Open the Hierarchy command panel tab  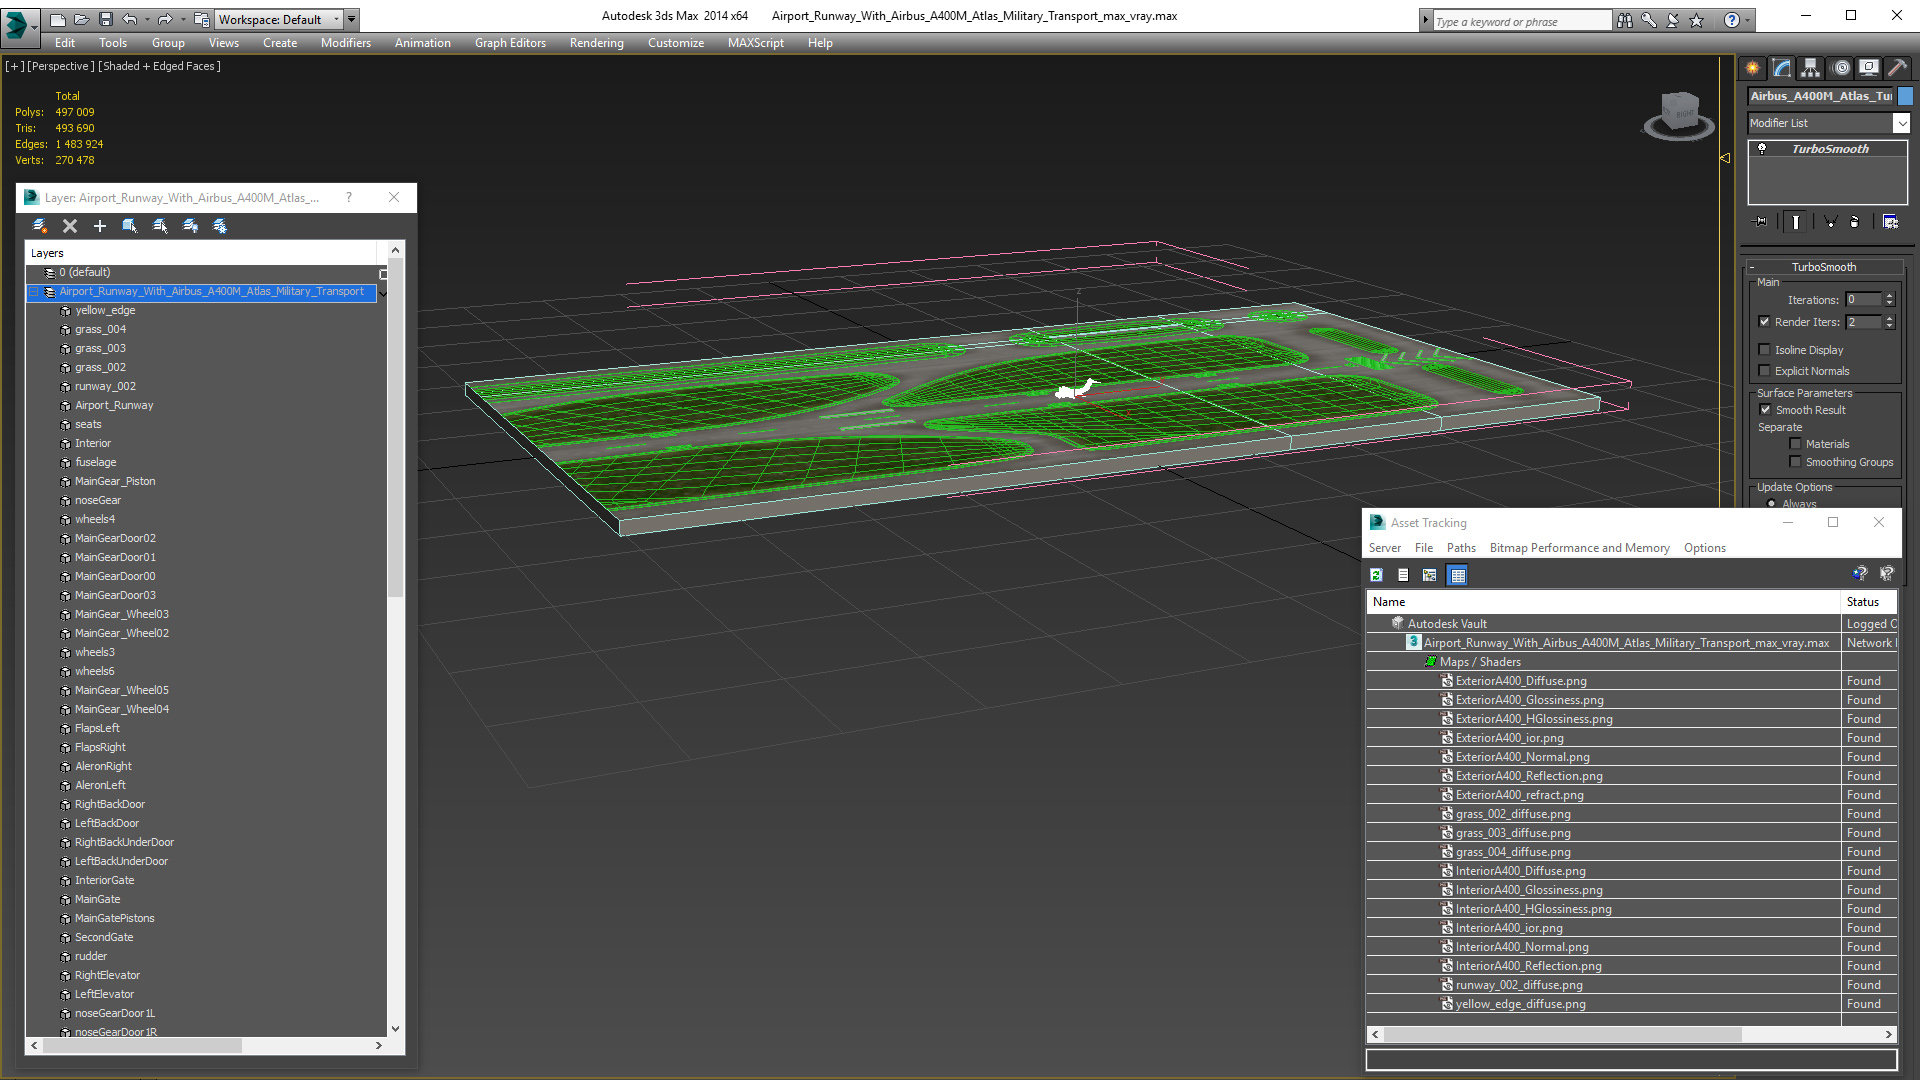(x=1811, y=68)
